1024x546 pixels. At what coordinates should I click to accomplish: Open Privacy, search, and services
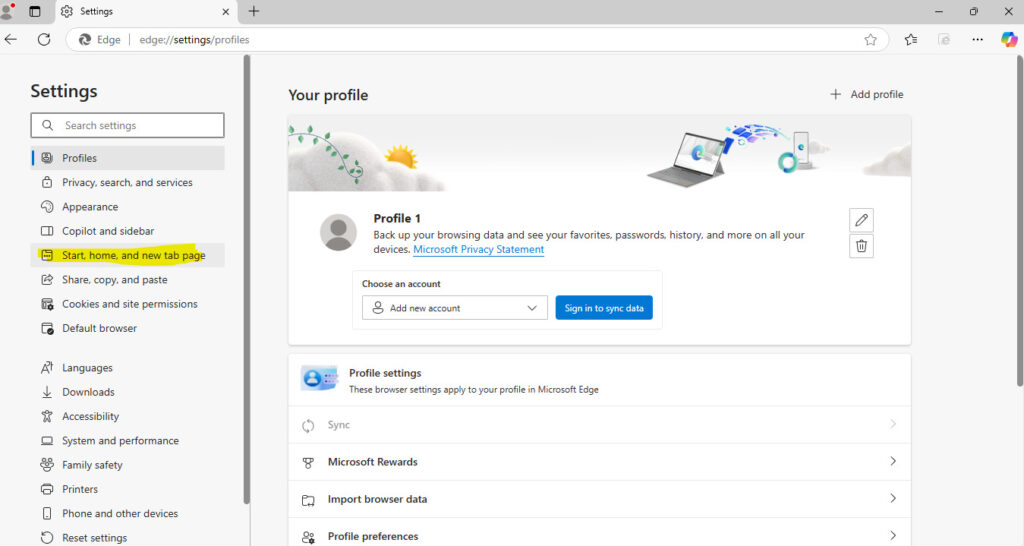tap(127, 182)
